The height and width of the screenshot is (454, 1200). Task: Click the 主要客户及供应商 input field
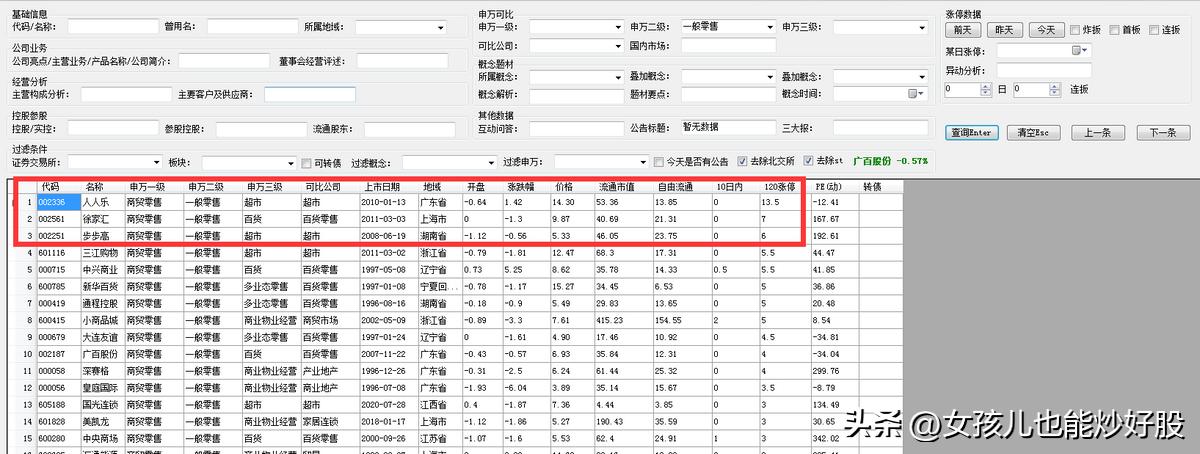click(x=311, y=95)
